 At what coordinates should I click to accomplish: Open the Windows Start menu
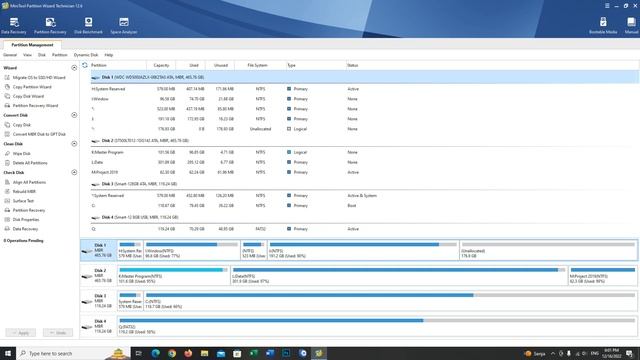[x=8, y=353]
